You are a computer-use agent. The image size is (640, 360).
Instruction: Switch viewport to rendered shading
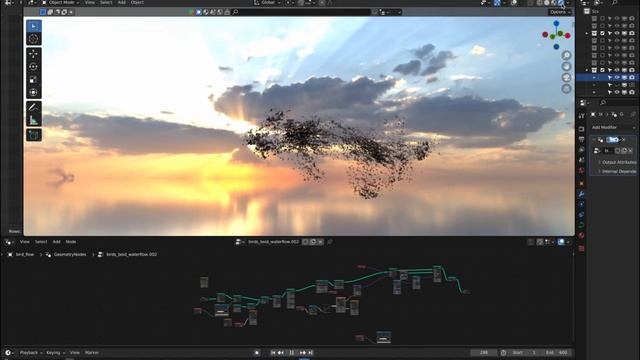(561, 3)
